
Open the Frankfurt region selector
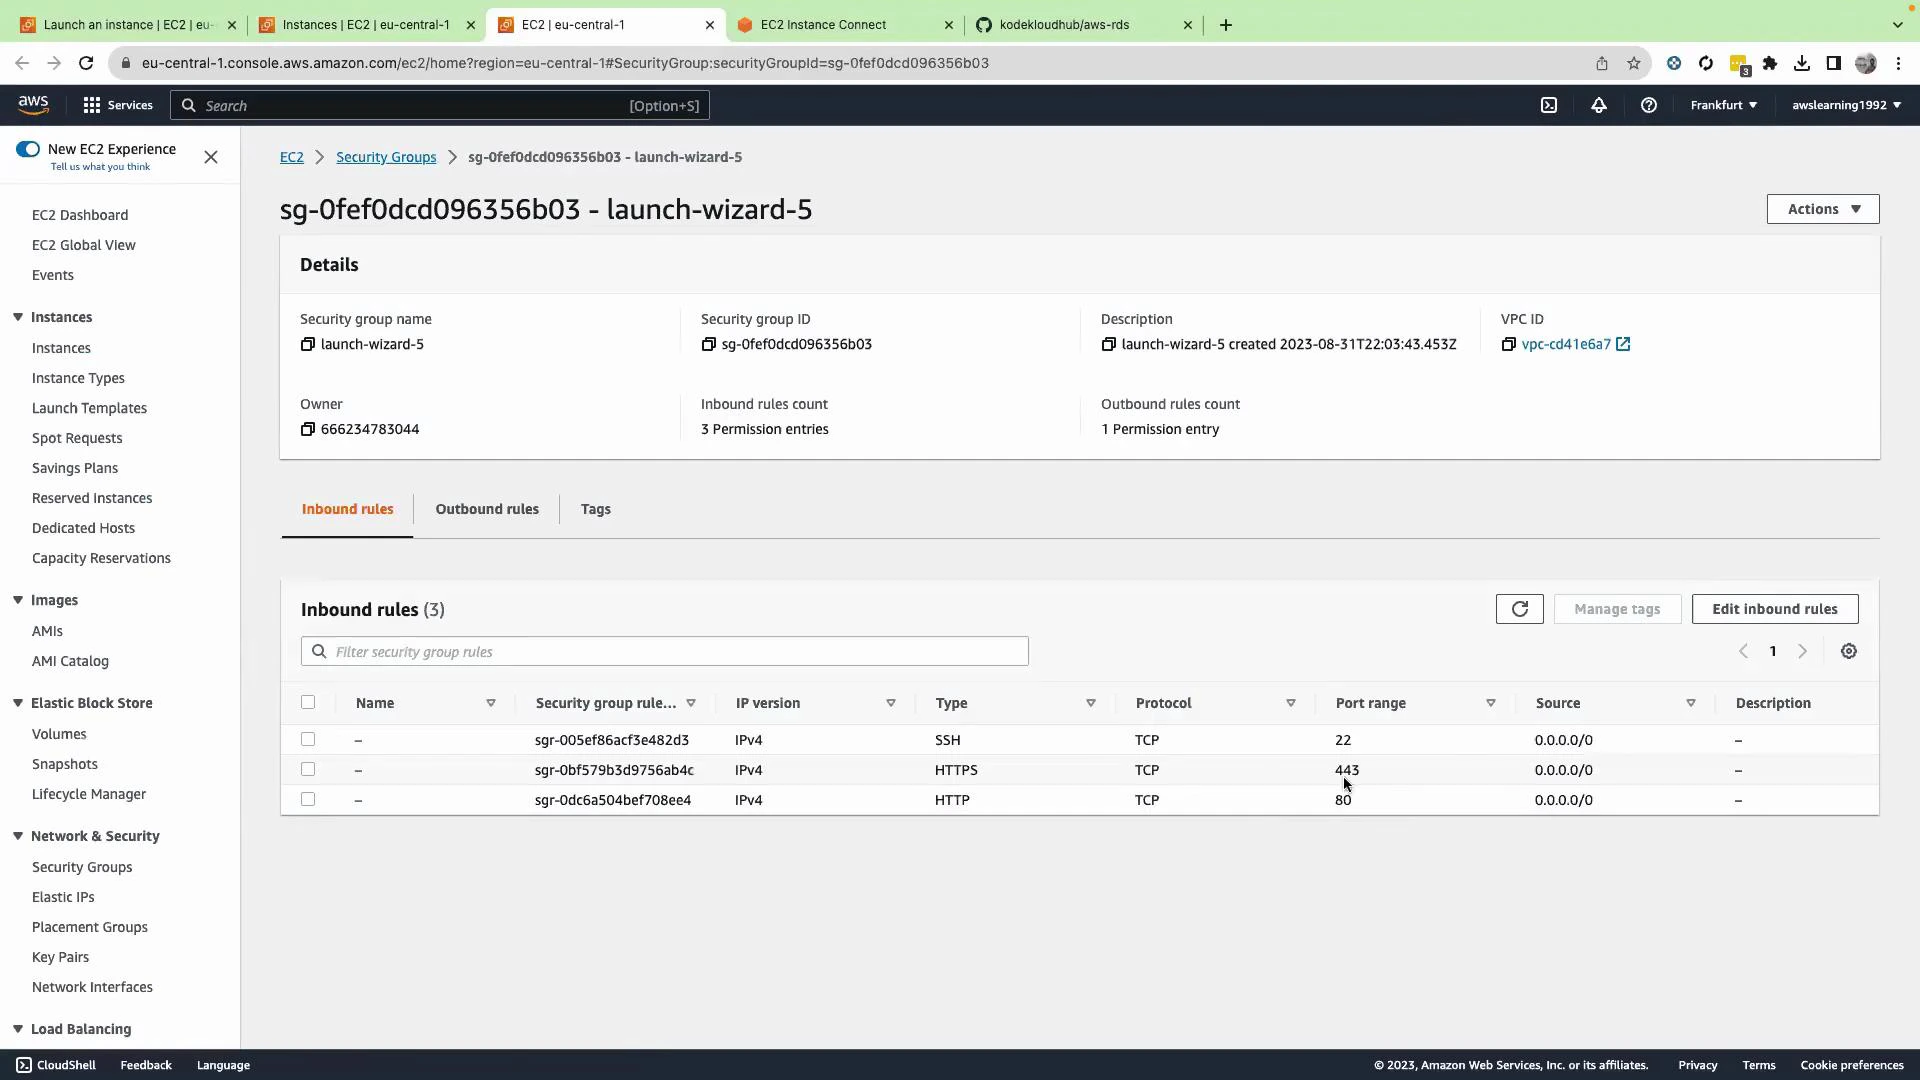(1722, 105)
